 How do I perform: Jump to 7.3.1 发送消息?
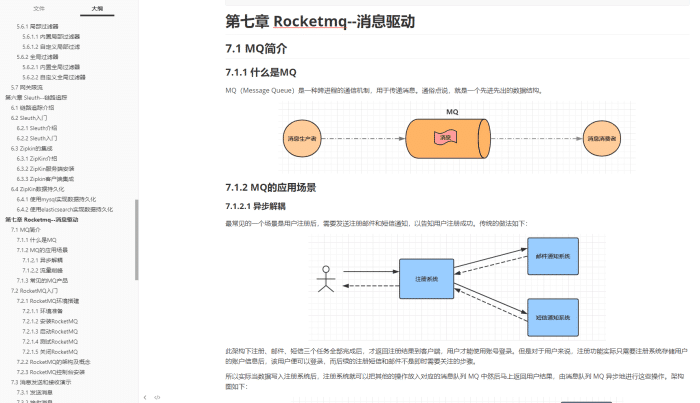coord(35,392)
